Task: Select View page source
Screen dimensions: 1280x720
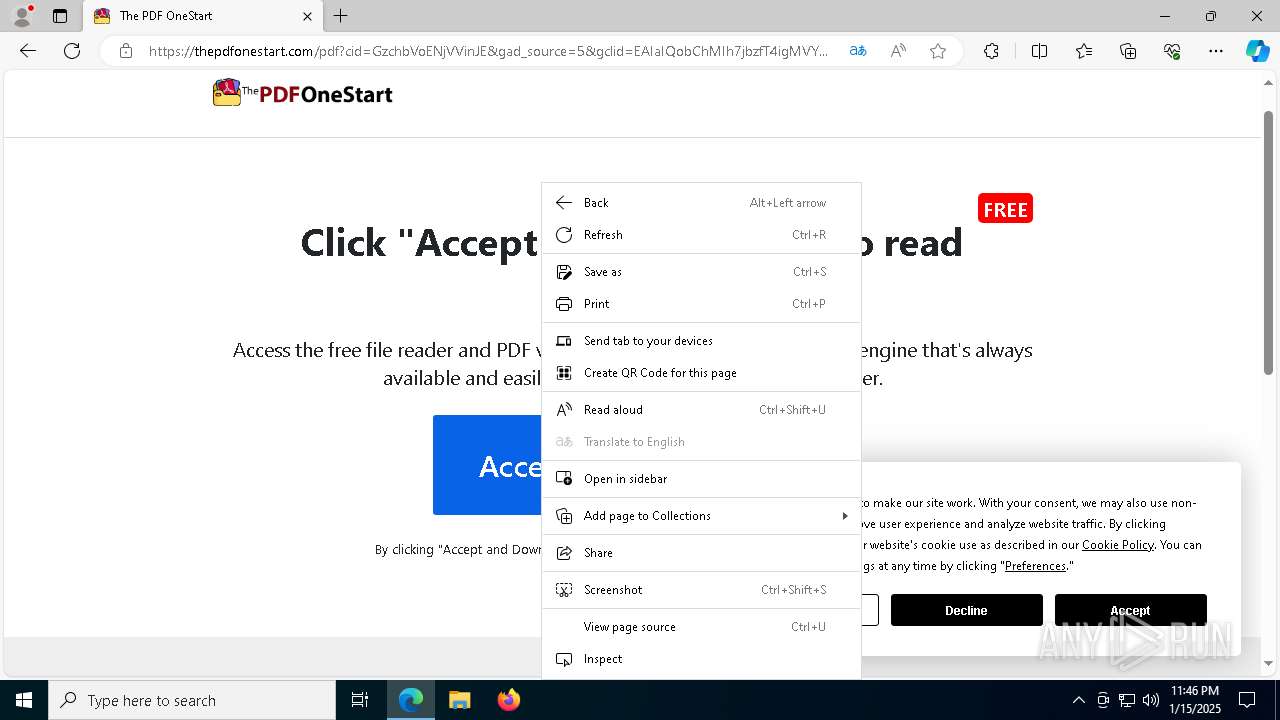Action: tap(701, 627)
